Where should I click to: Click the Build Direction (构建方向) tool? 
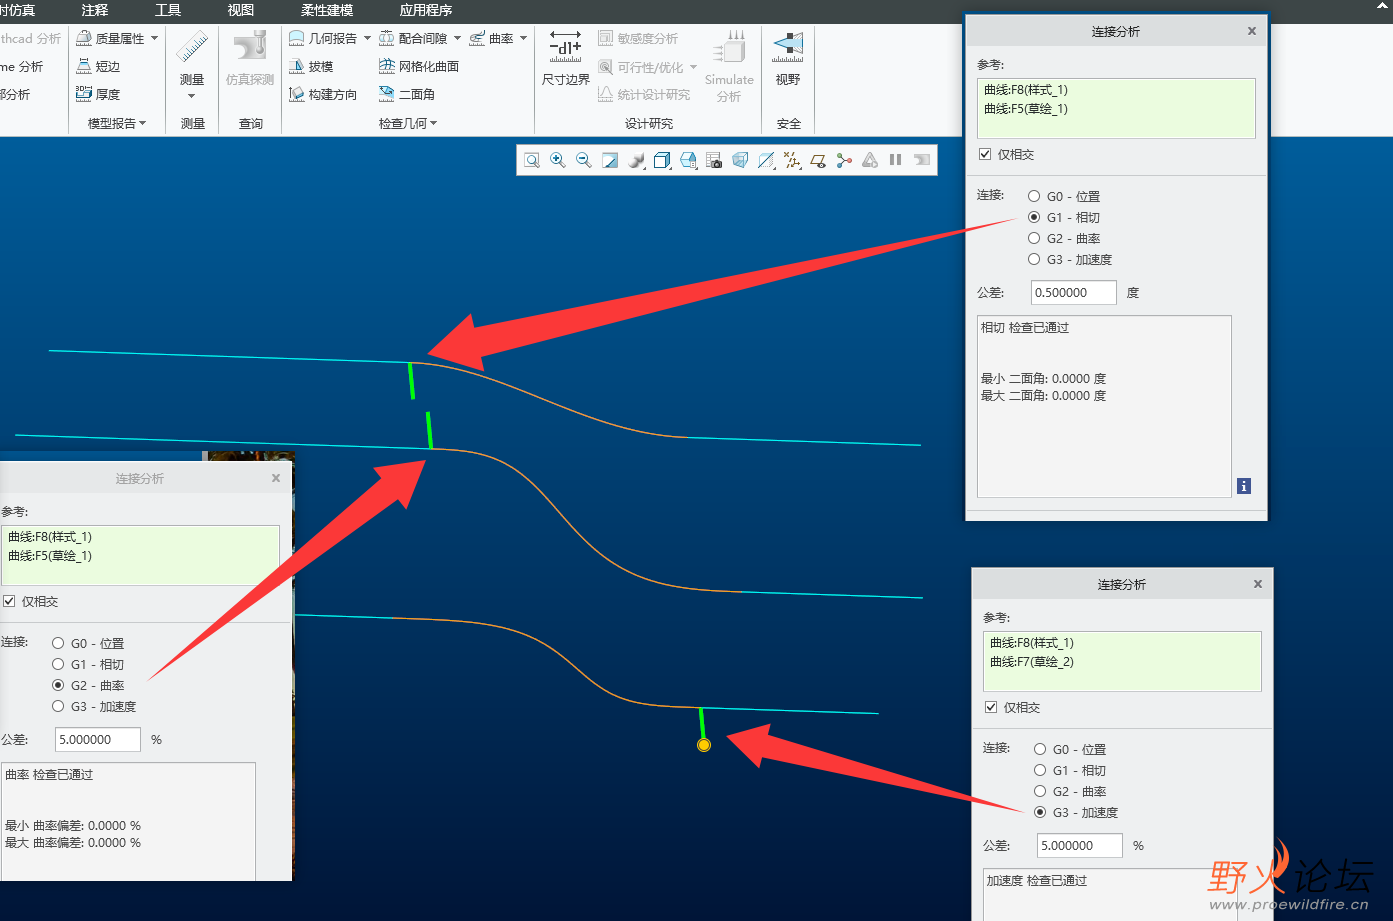click(323, 94)
